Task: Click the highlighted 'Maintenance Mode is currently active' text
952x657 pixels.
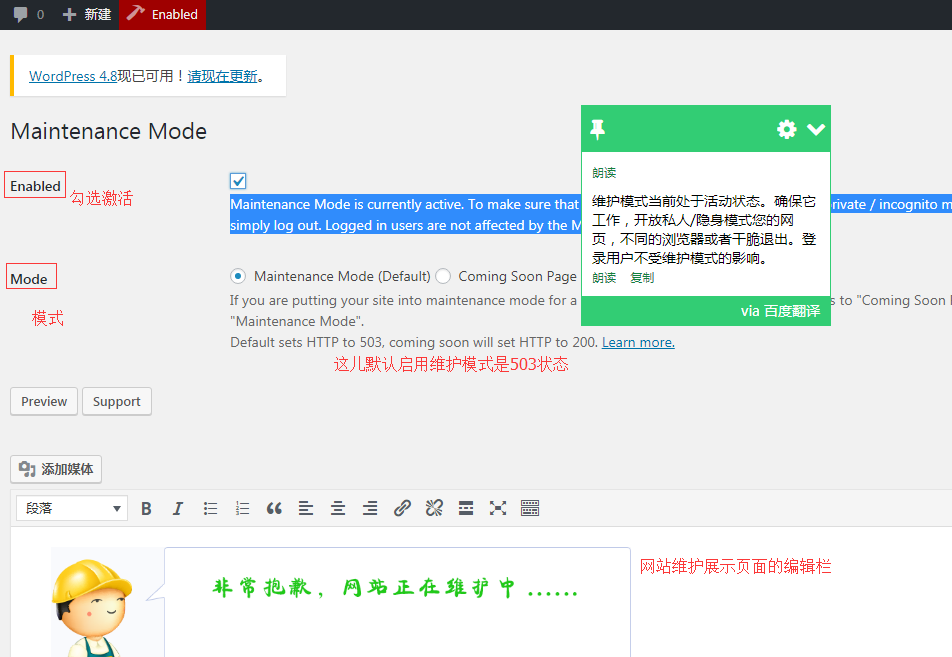Action: 405,215
